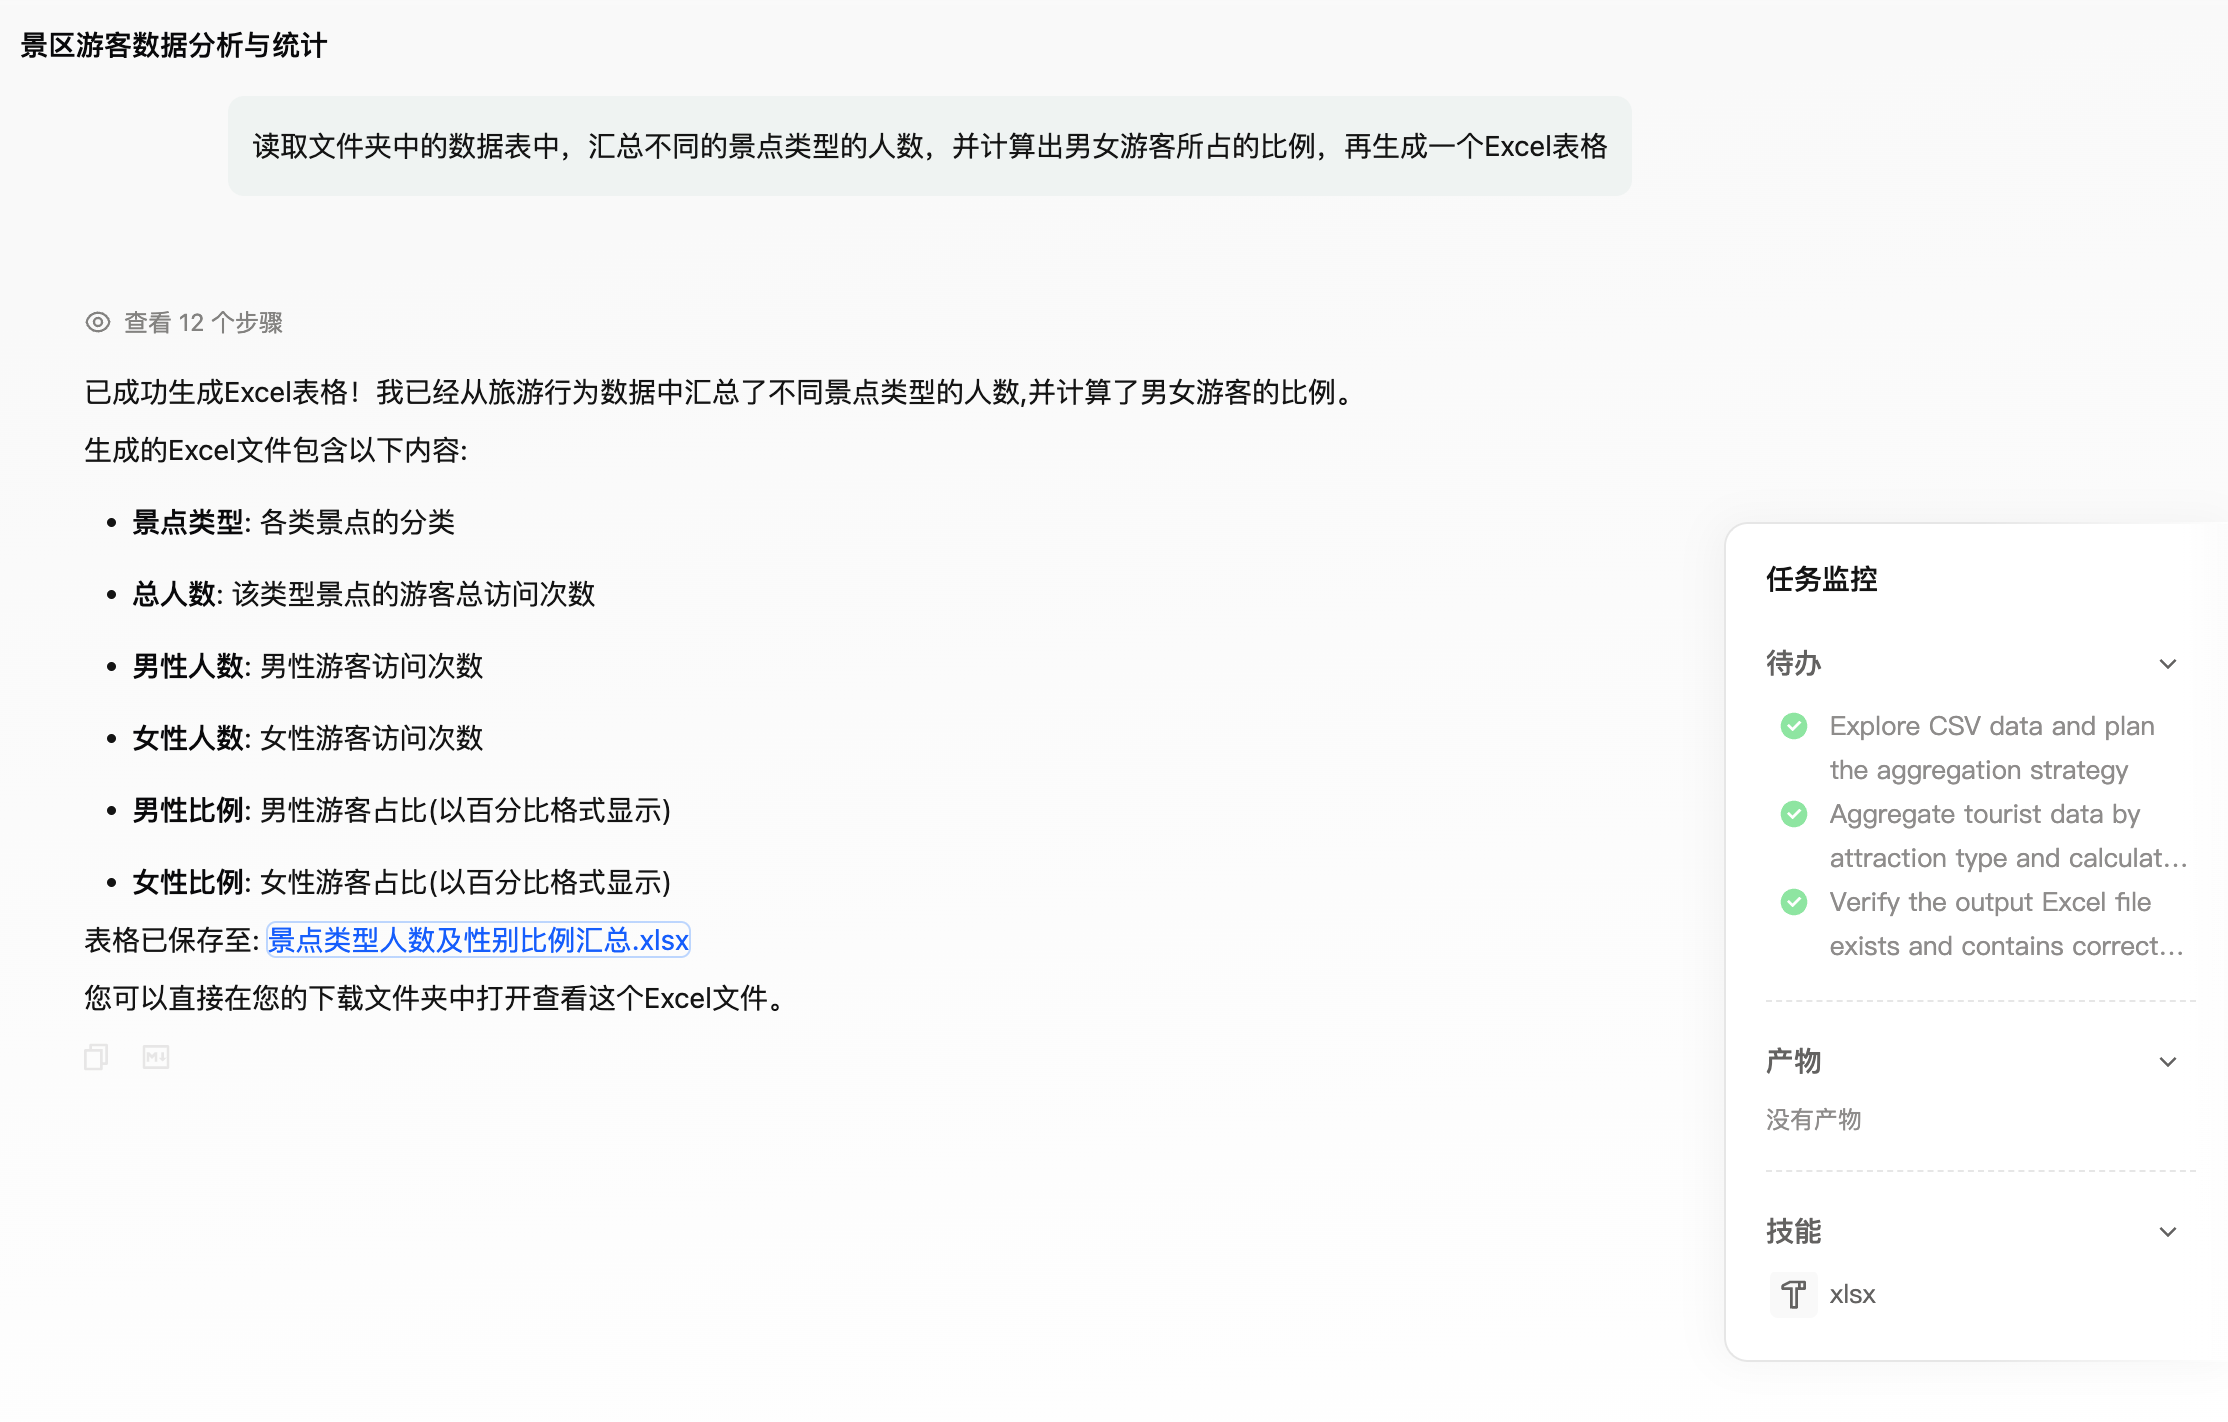
Task: Select the user request message bubble
Action: pyautogui.click(x=929, y=146)
